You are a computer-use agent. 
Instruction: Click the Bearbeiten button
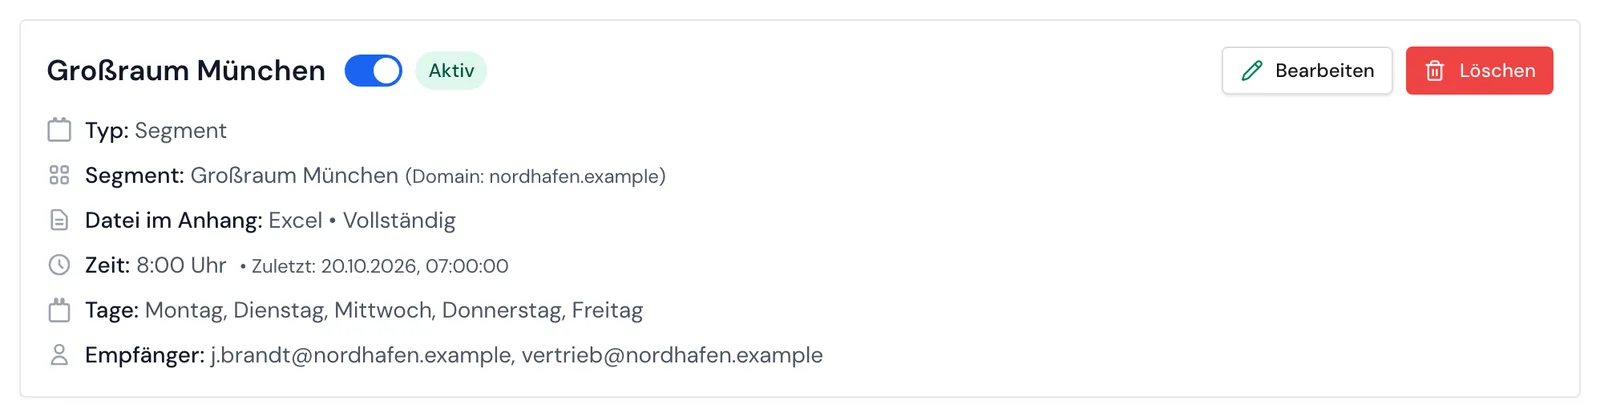[1307, 71]
